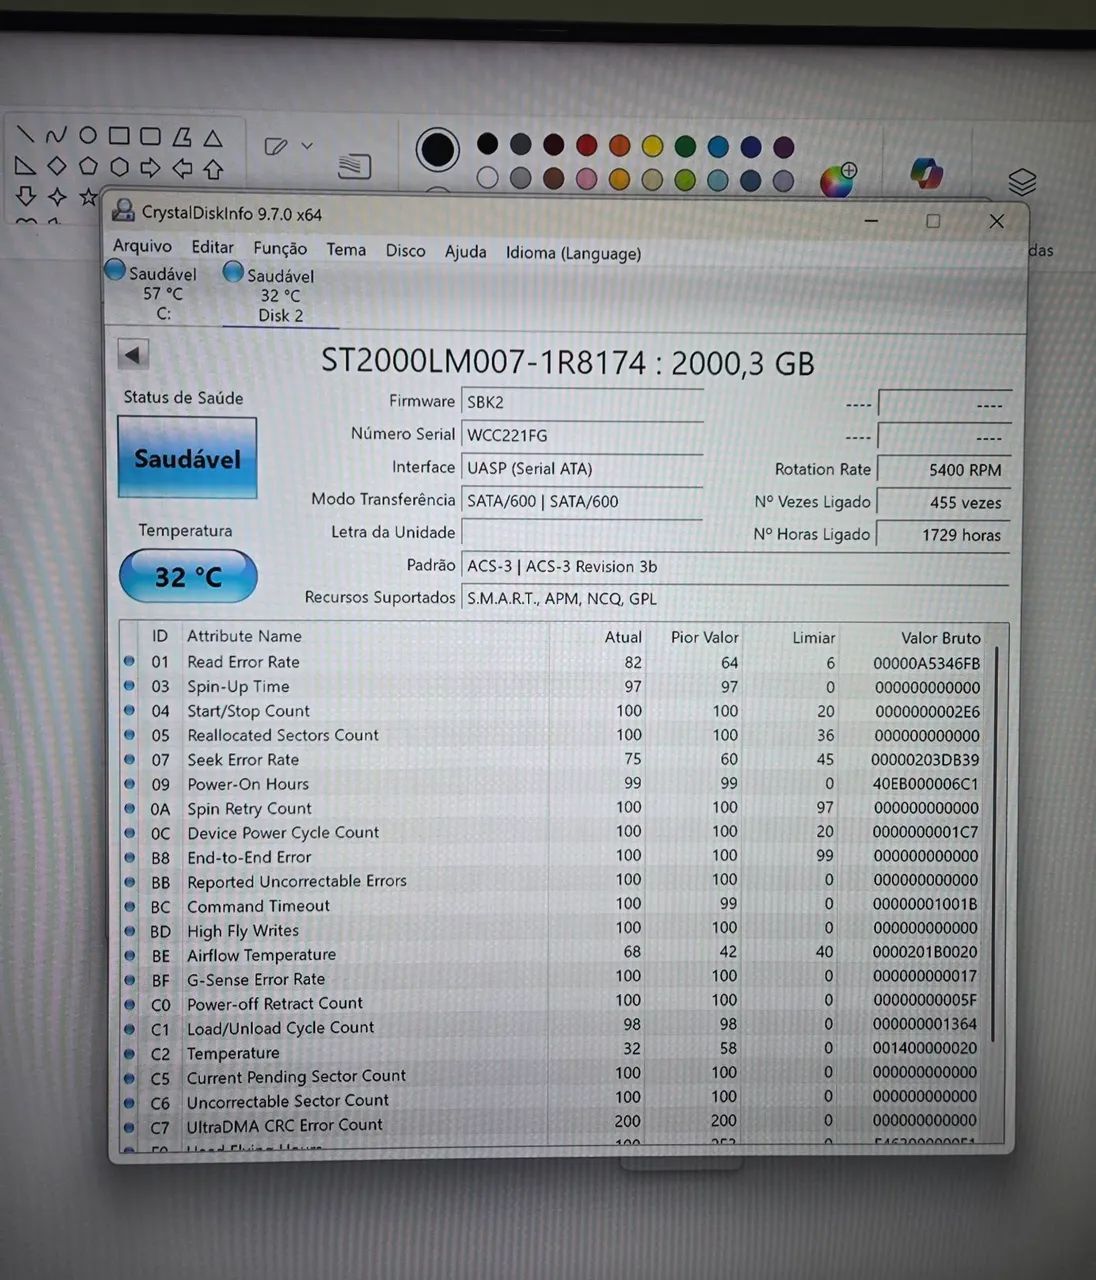1096x1280 pixels.
Task: Click the 455 vezes power count value
Action: click(x=944, y=502)
